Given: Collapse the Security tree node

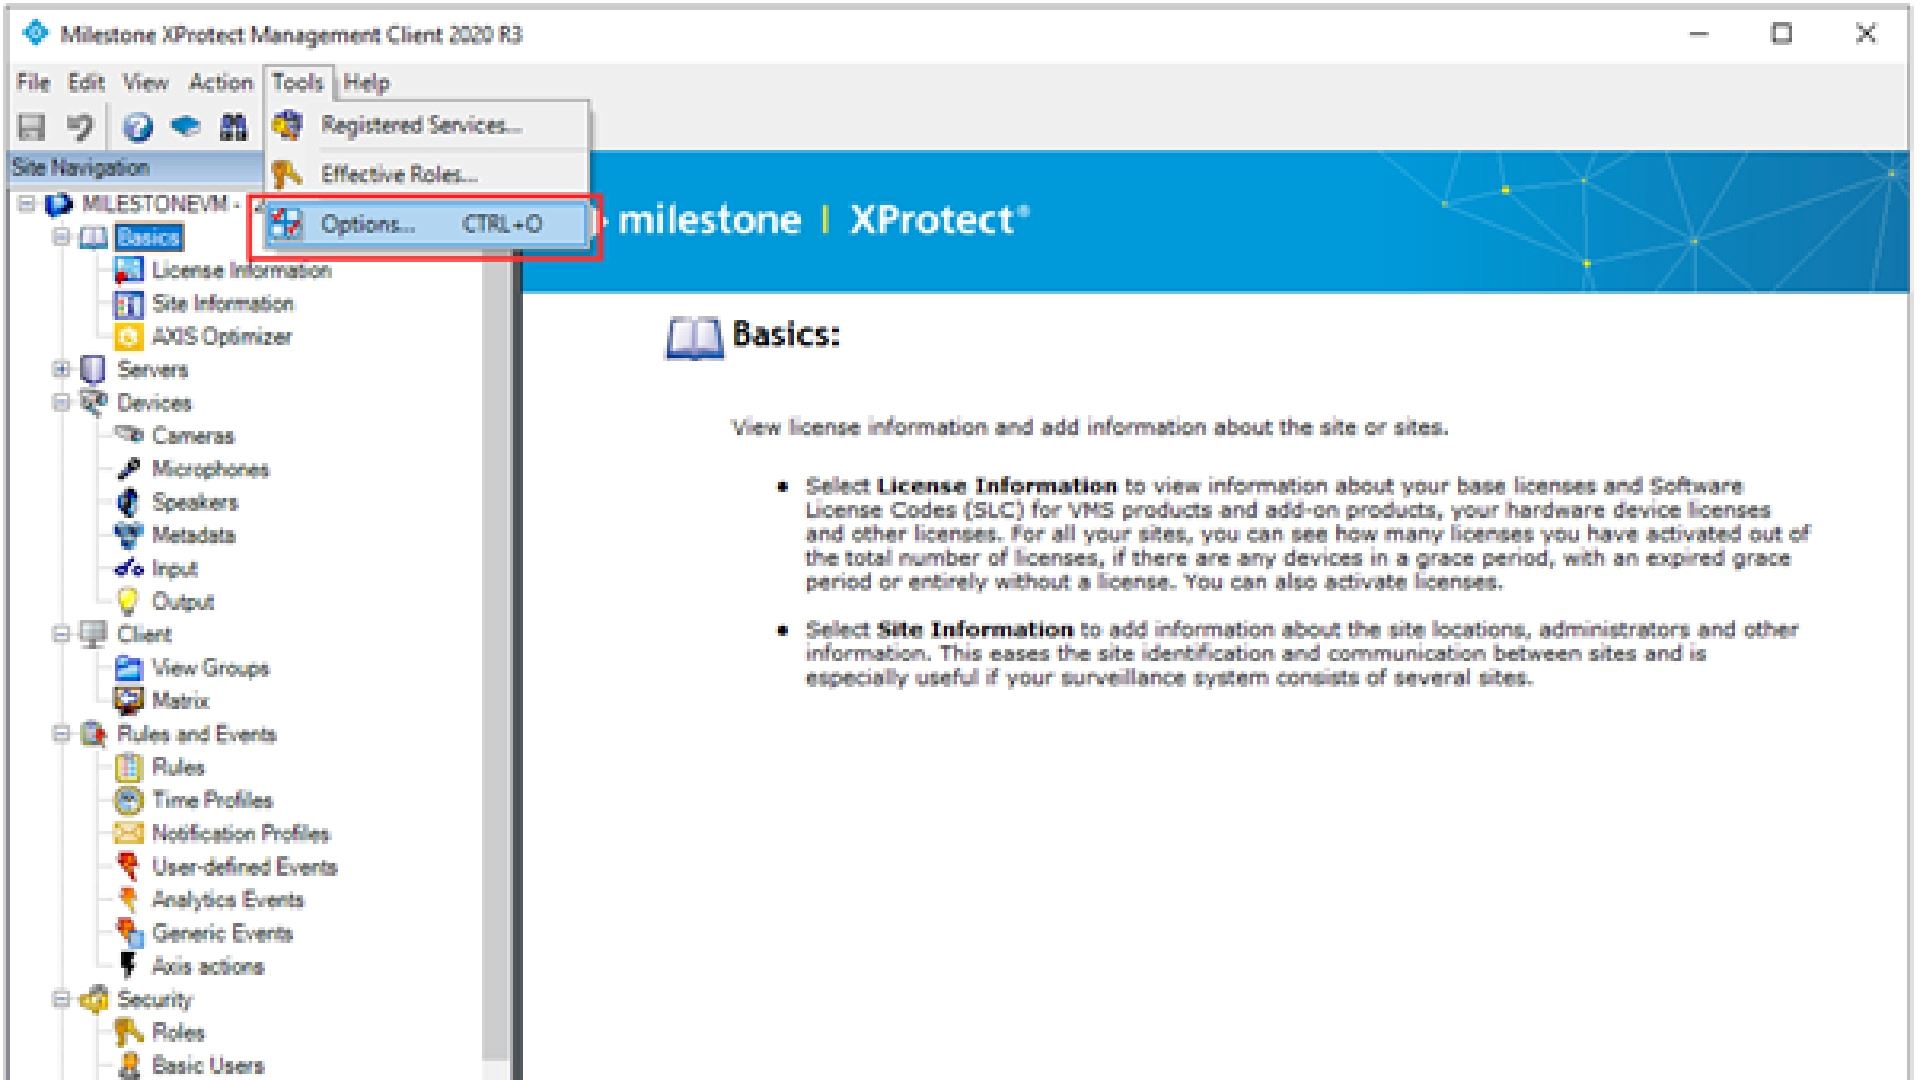Looking at the screenshot, I should coord(62,999).
